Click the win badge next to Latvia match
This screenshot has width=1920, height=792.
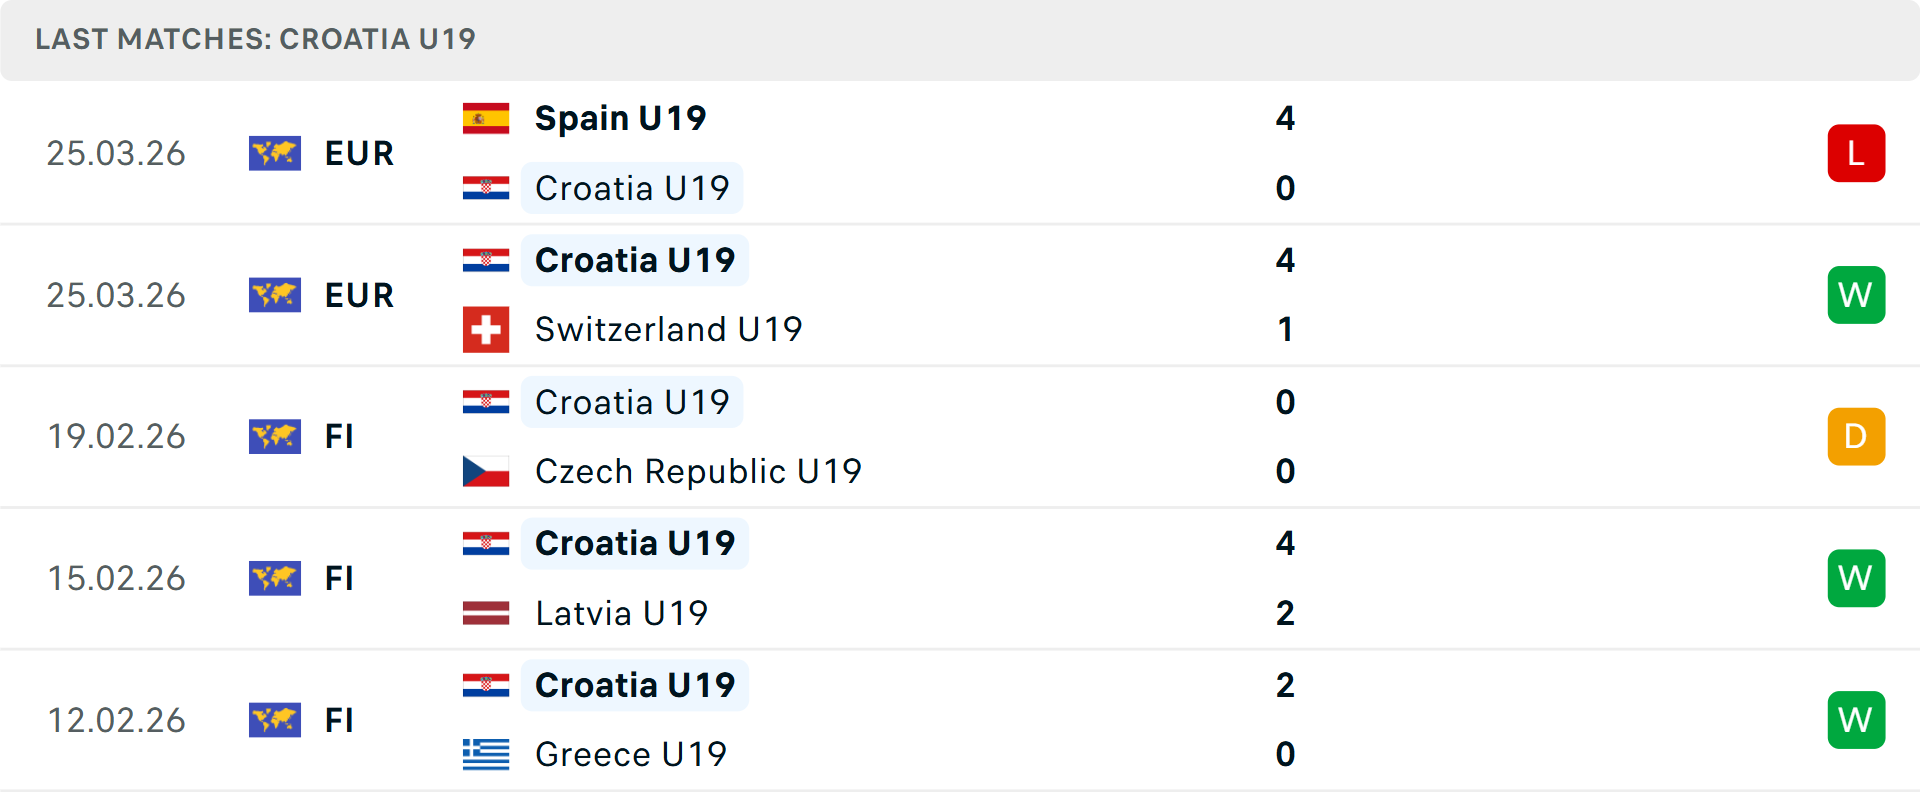pyautogui.click(x=1857, y=578)
